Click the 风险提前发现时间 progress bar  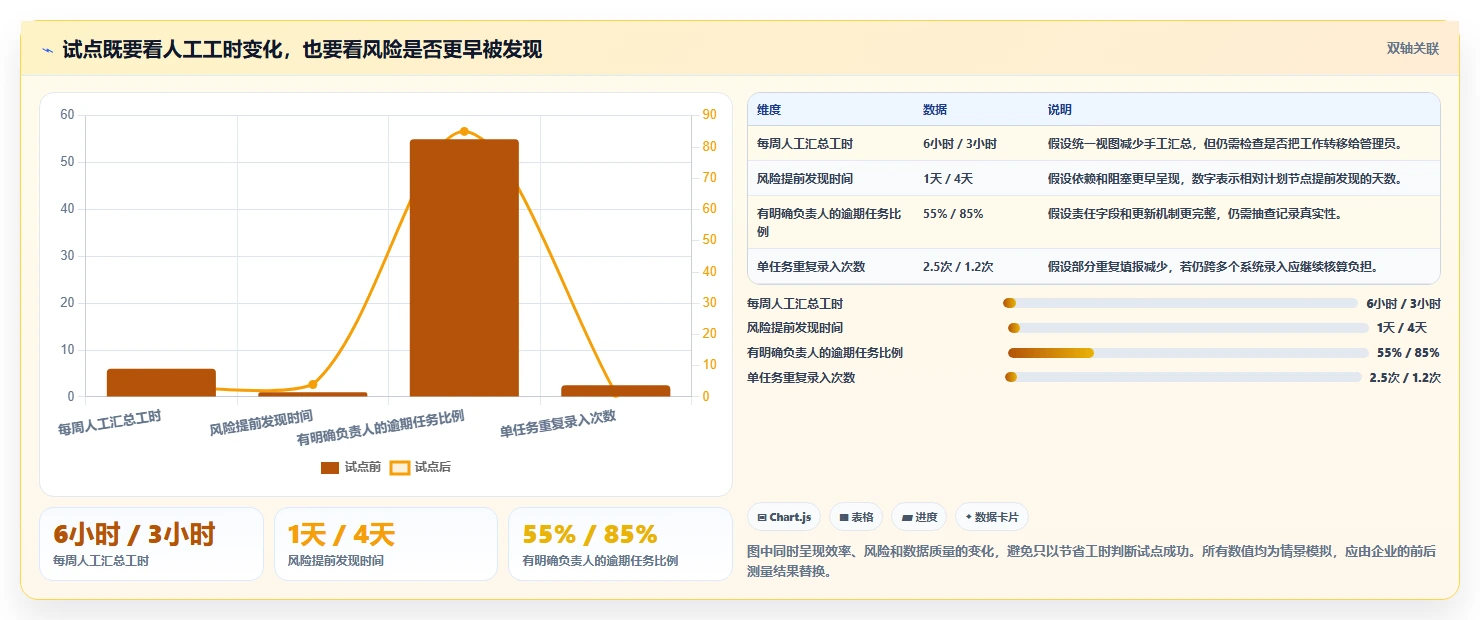click(x=1188, y=328)
